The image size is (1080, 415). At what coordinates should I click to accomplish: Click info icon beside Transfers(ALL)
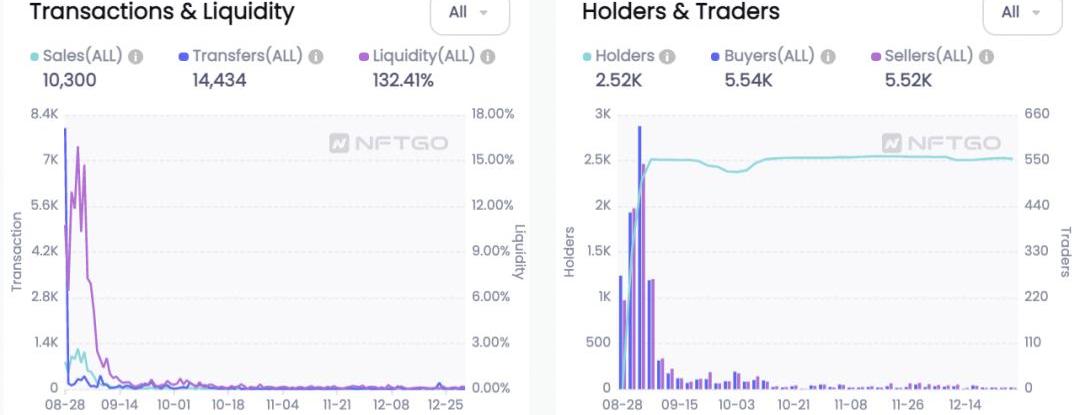(316, 57)
